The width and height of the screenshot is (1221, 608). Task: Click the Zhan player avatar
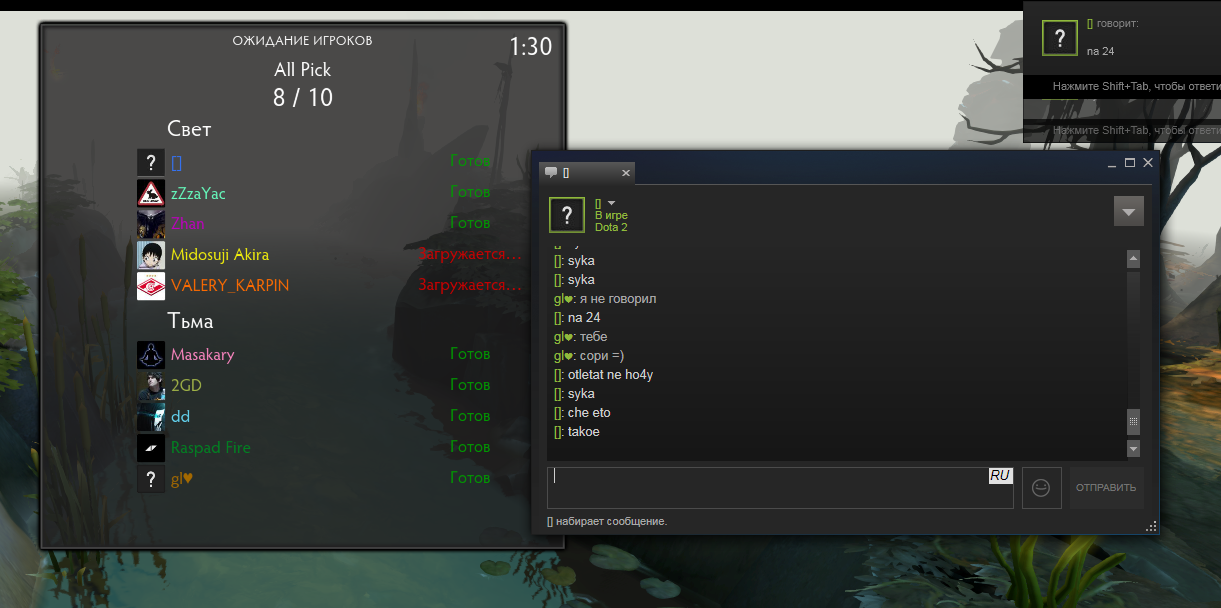tap(151, 224)
